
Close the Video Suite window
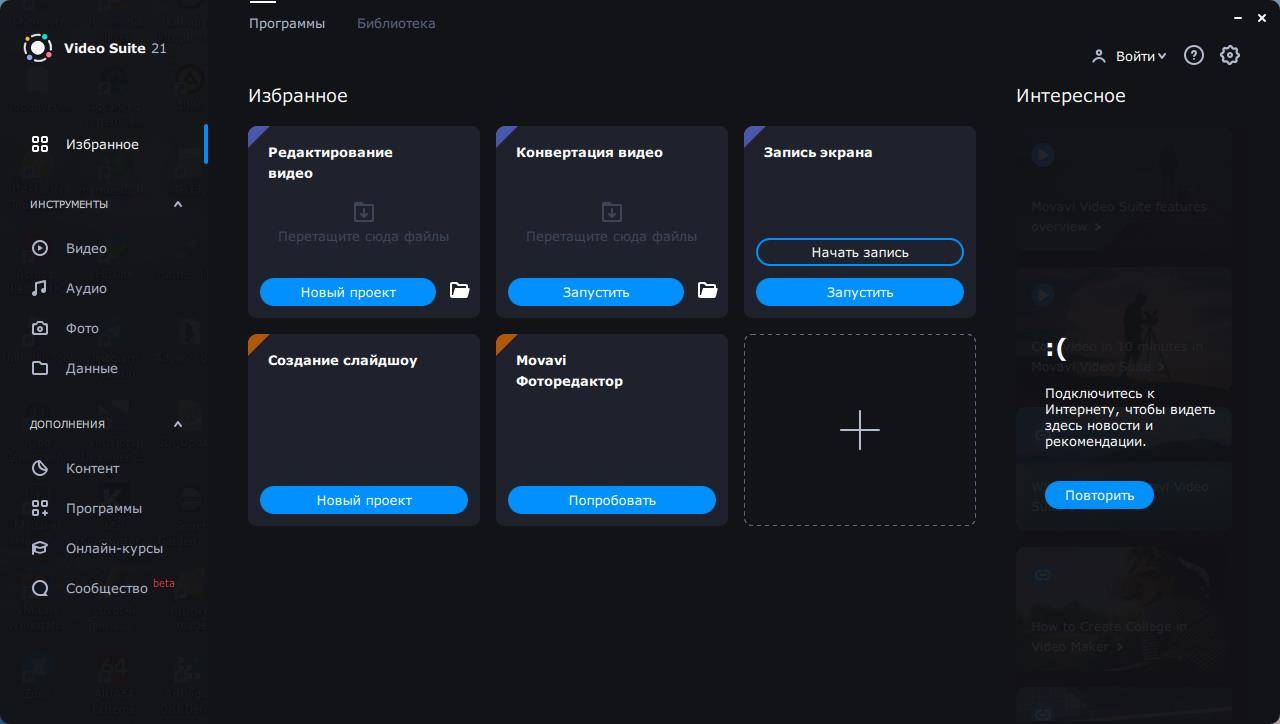(1263, 17)
